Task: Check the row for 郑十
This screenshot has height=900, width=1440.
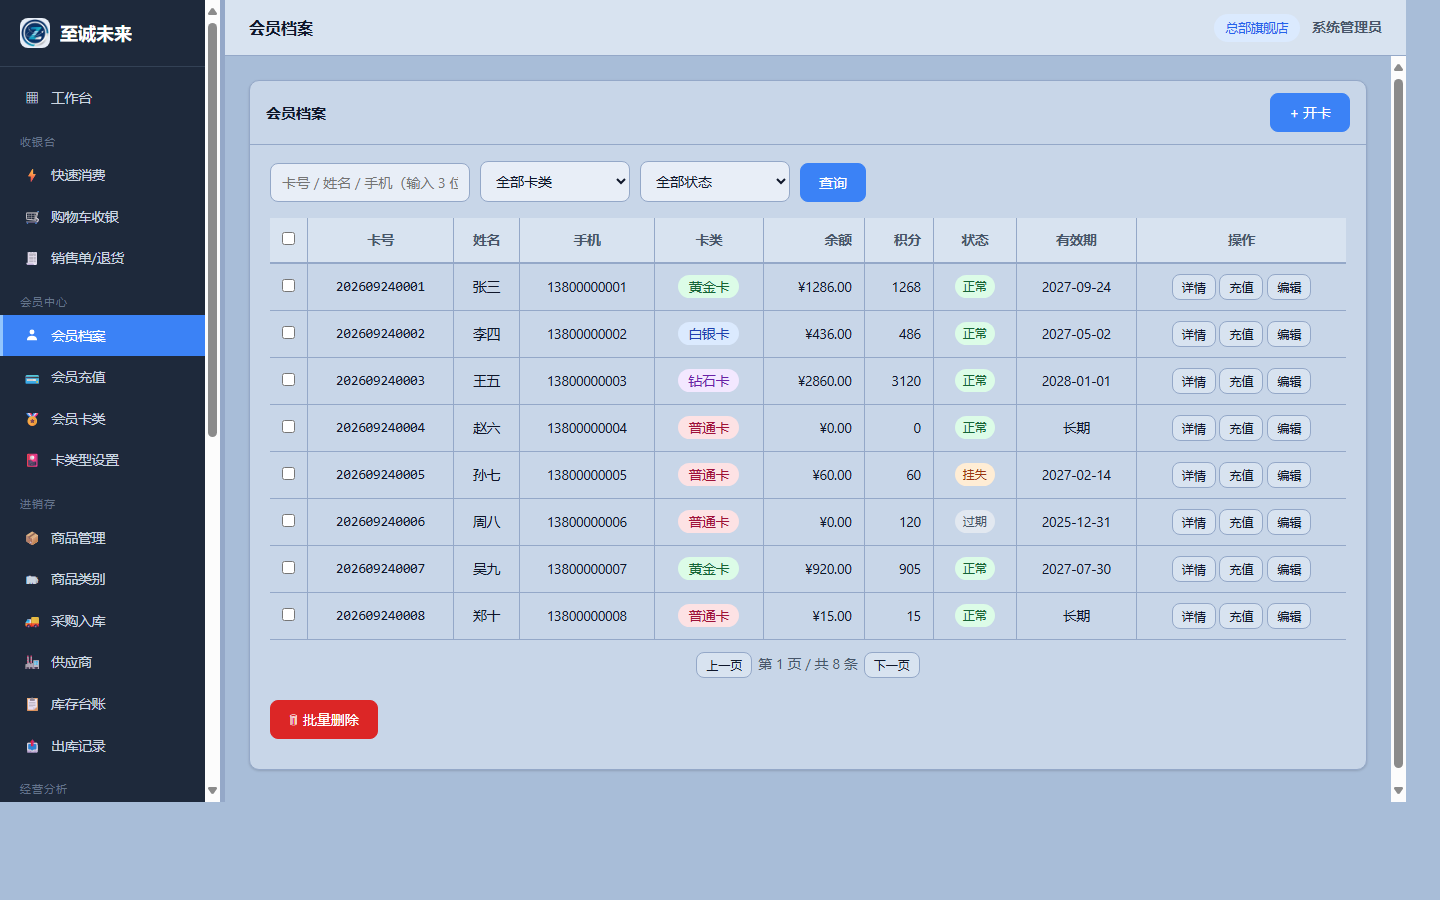Action: (x=288, y=615)
